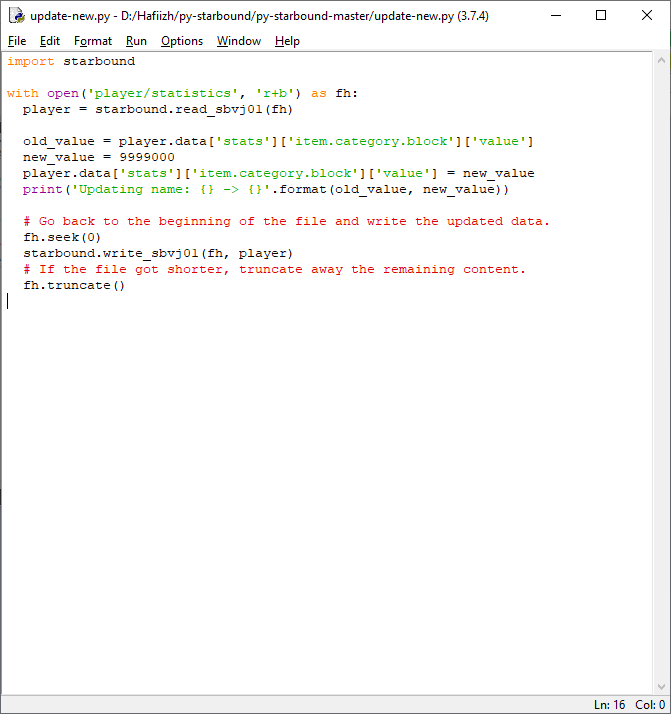This screenshot has height=714, width=671.
Task: Click the scrollbar up arrow
Action: tap(661, 60)
